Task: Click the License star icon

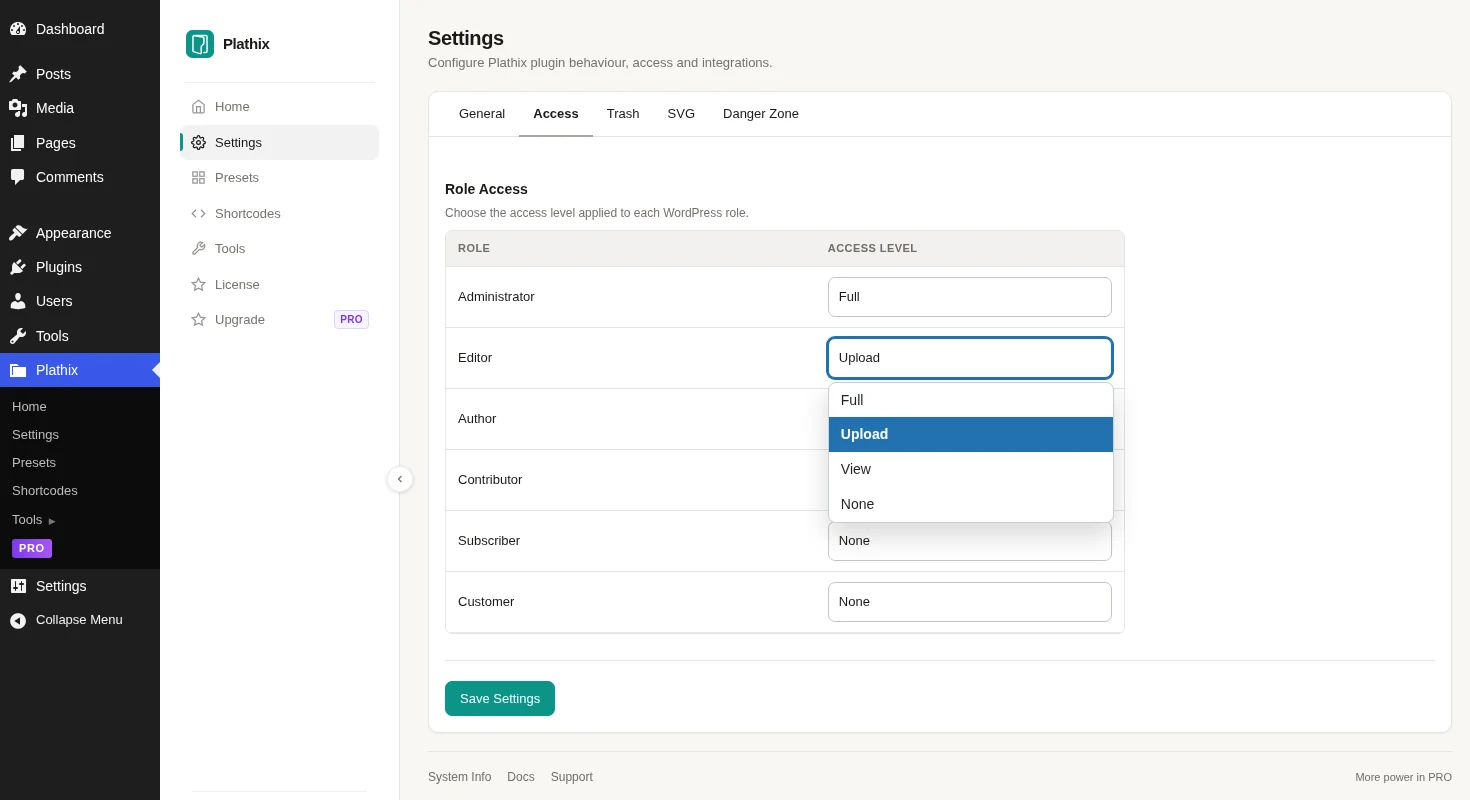Action: 198,284
